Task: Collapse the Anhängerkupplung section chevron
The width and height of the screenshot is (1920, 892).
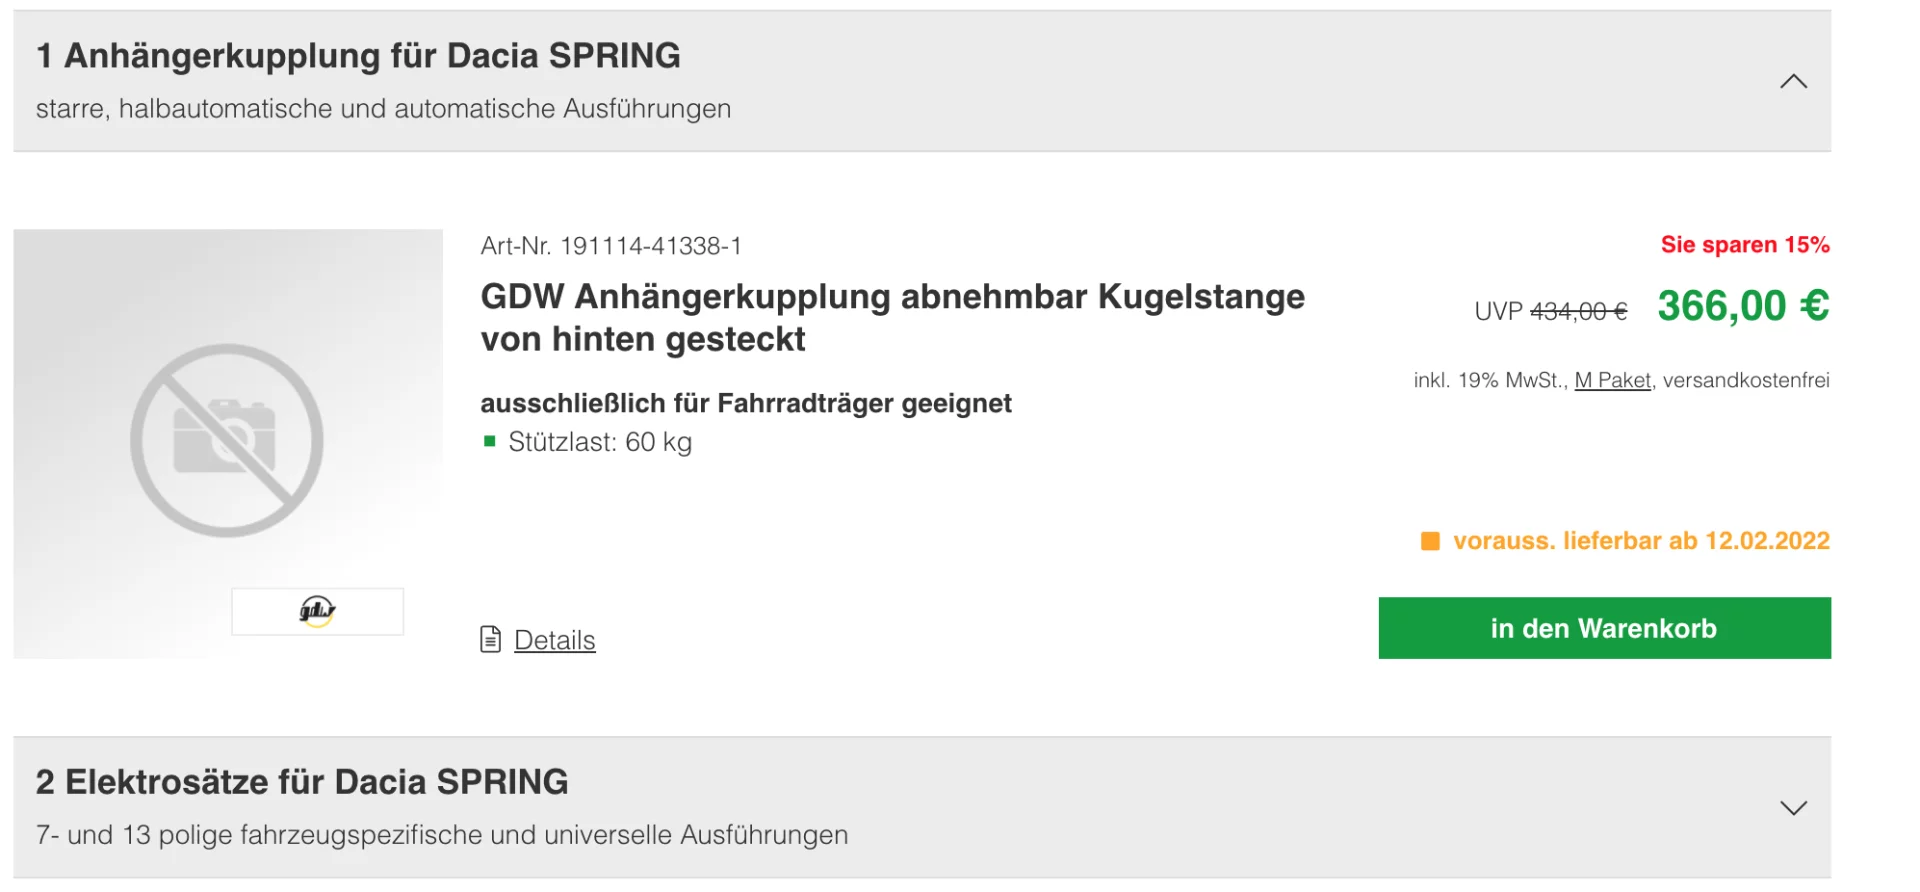Action: (1793, 82)
